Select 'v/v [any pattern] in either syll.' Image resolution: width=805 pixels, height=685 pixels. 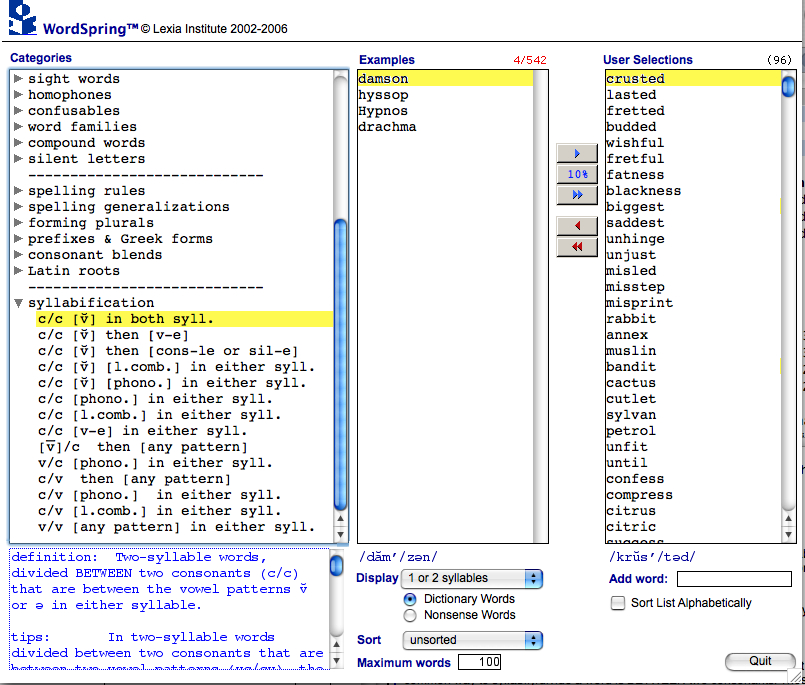click(176, 527)
